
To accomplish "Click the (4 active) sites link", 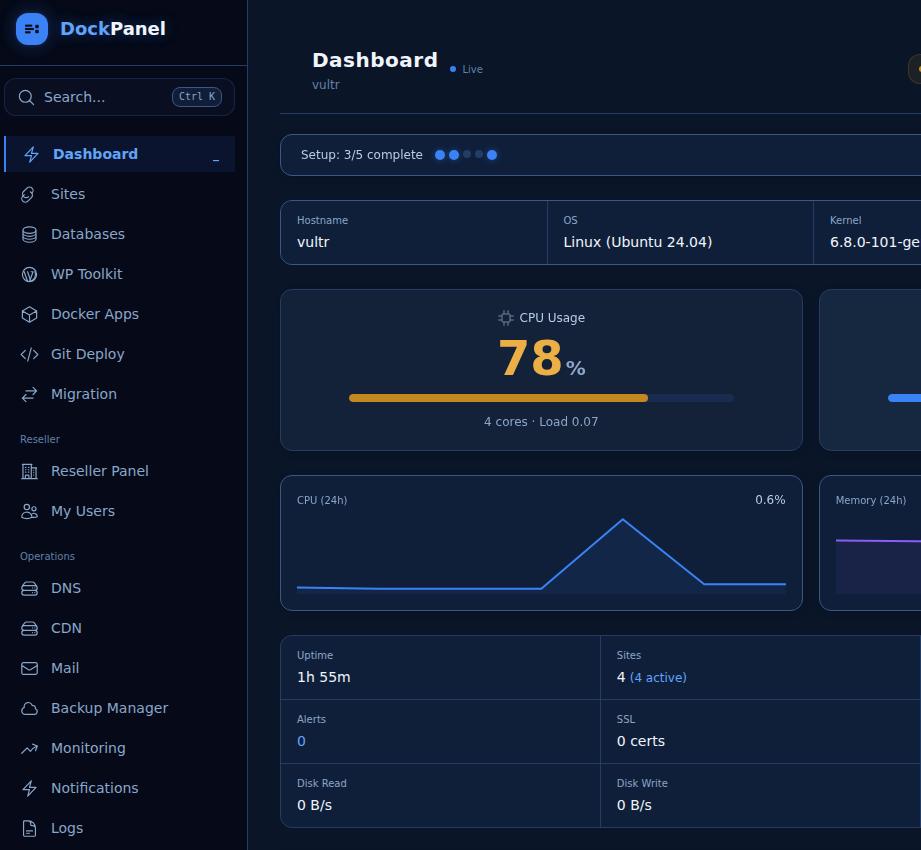I will point(658,678).
